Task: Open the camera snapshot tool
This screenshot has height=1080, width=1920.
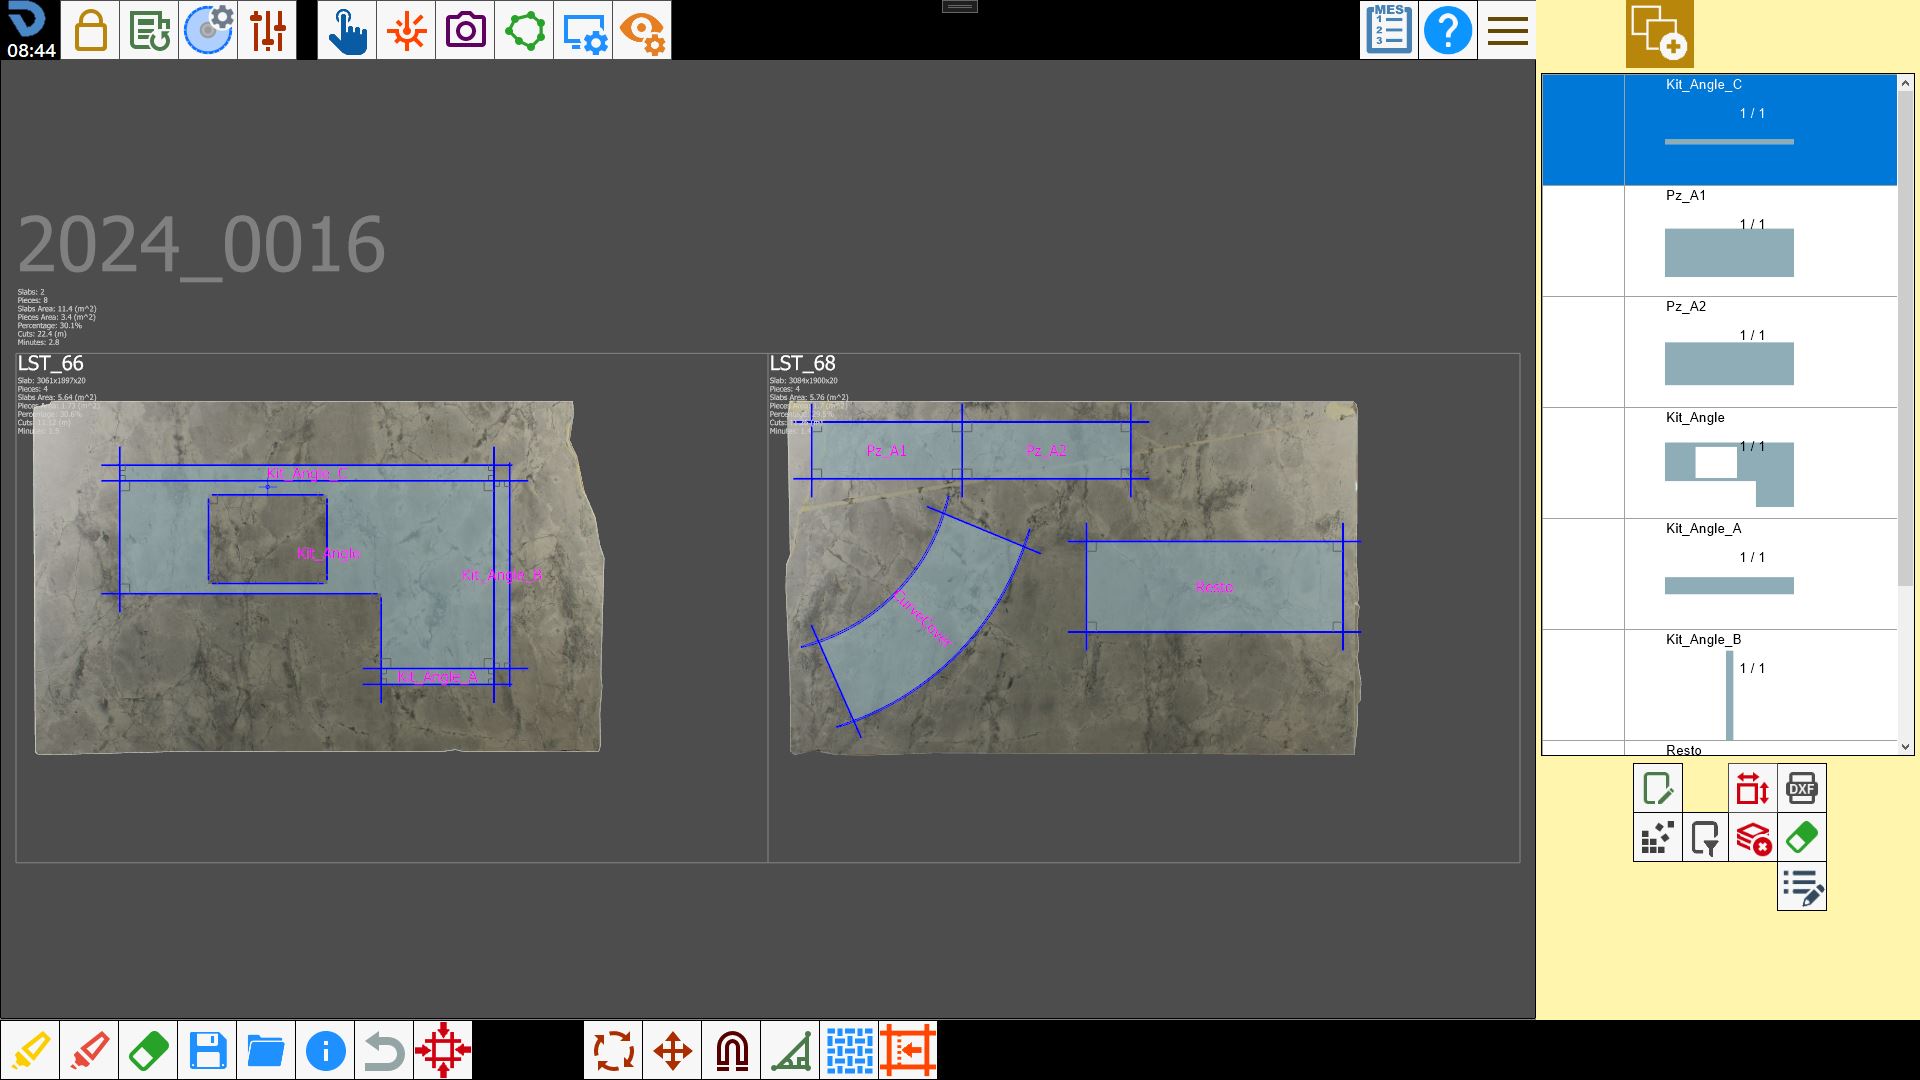Action: coord(465,30)
